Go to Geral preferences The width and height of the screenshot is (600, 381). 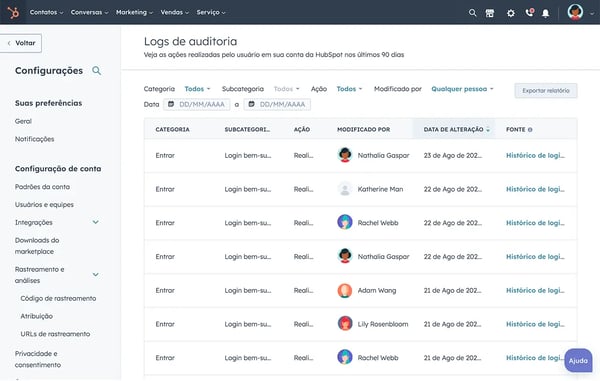coord(23,121)
